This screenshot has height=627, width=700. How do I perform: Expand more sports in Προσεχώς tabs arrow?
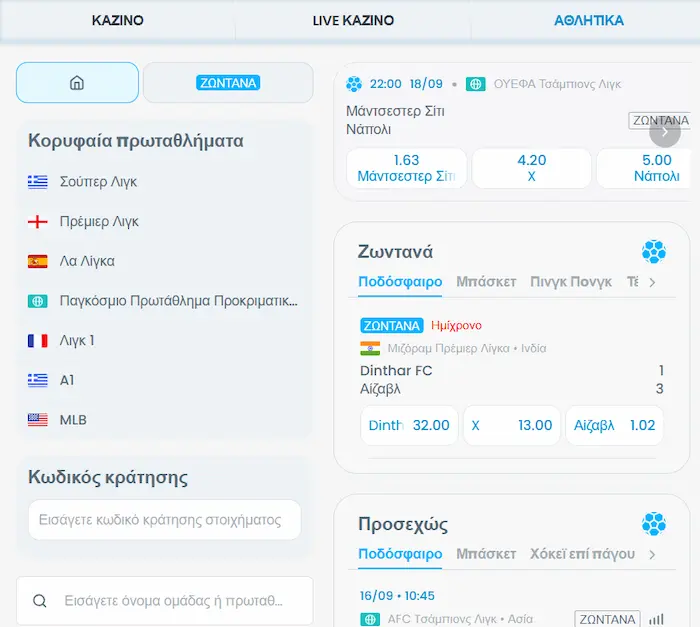tap(652, 554)
